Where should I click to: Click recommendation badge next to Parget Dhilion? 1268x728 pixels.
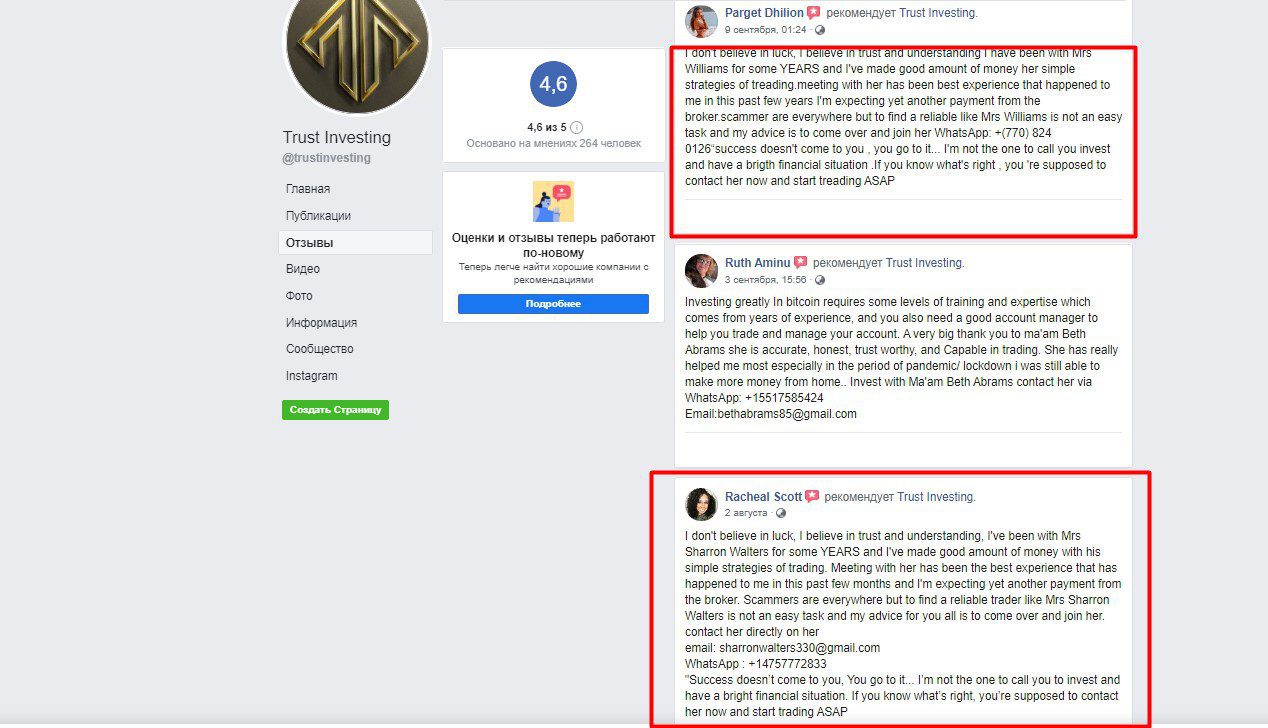point(814,13)
